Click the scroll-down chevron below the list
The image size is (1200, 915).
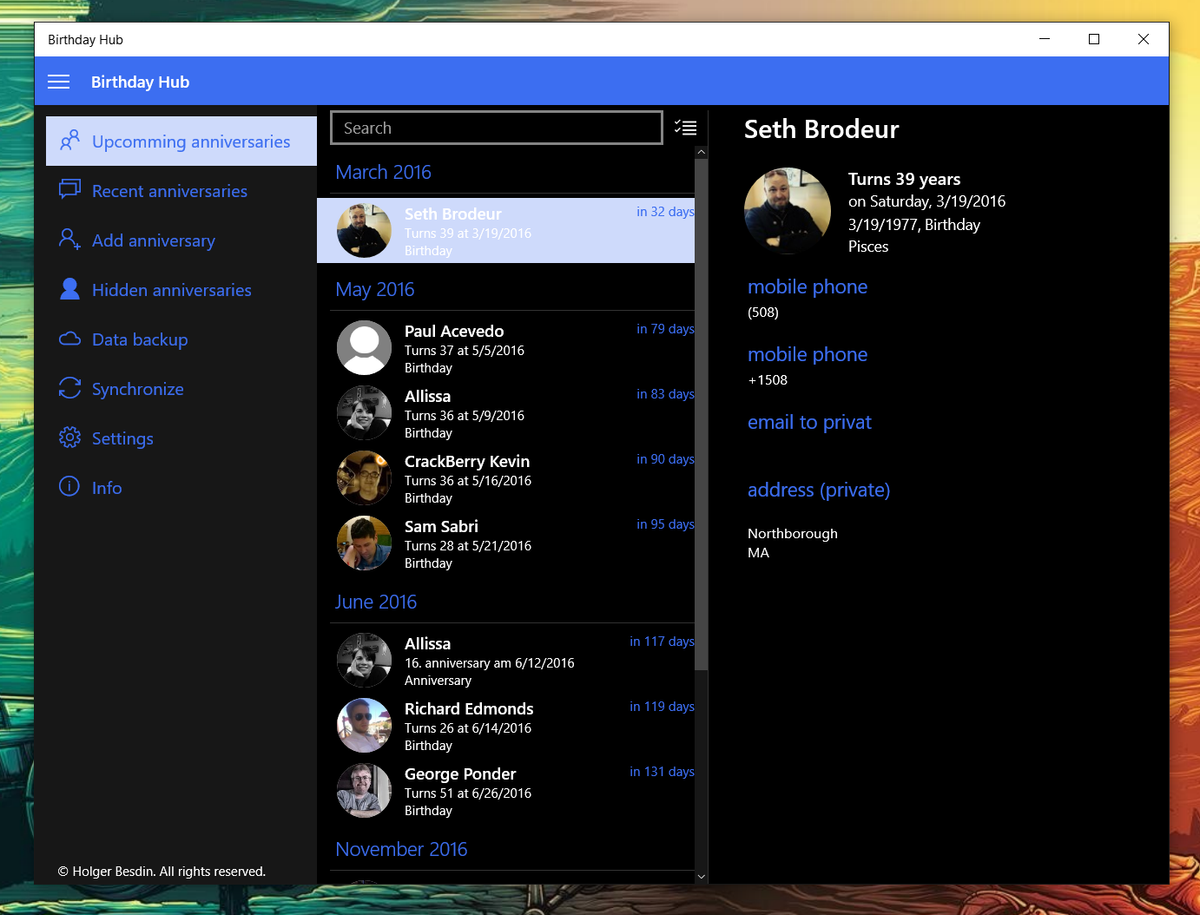(x=701, y=876)
